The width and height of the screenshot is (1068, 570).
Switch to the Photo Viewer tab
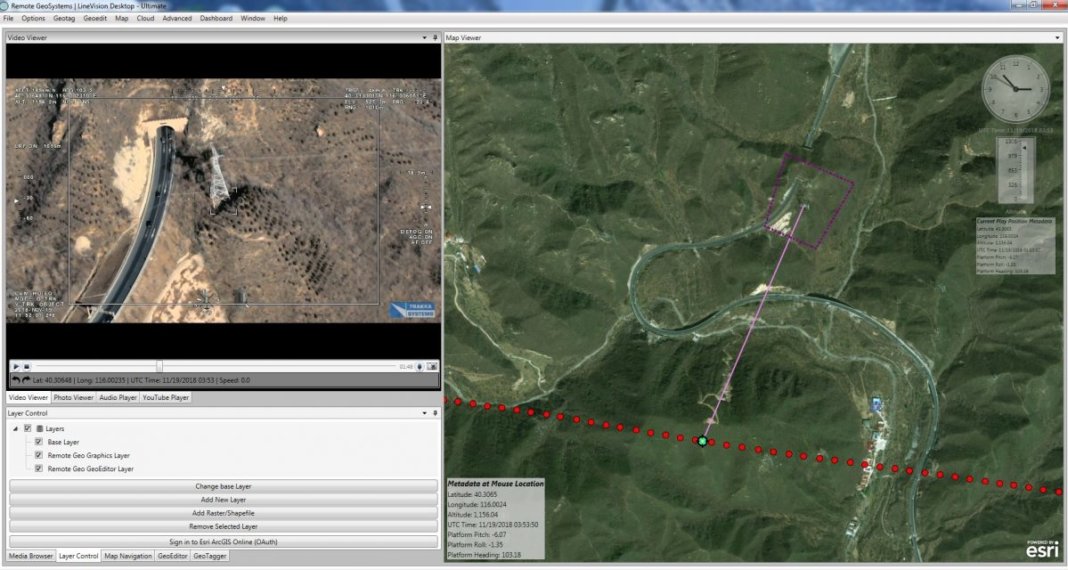click(74, 397)
